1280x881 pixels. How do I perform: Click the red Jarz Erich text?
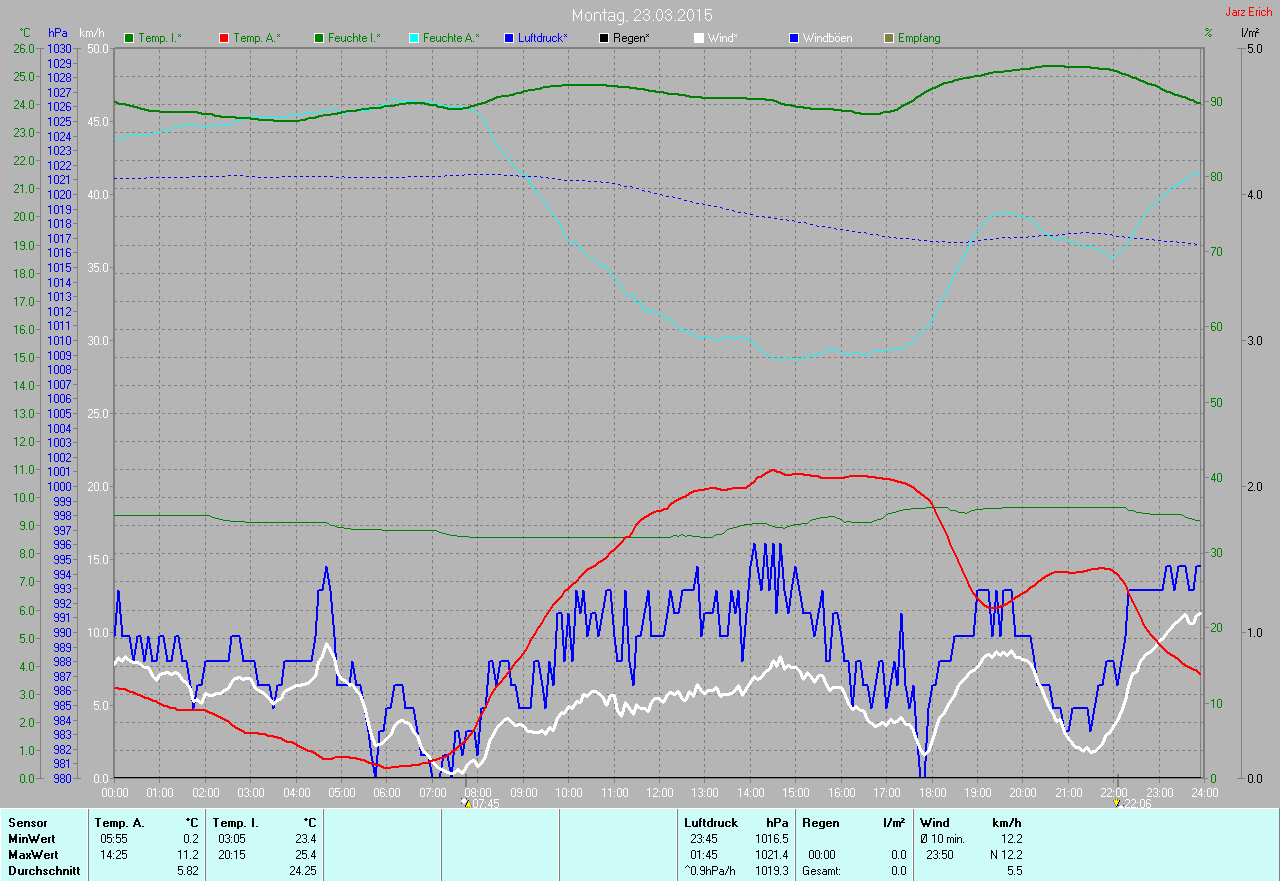pos(1248,12)
